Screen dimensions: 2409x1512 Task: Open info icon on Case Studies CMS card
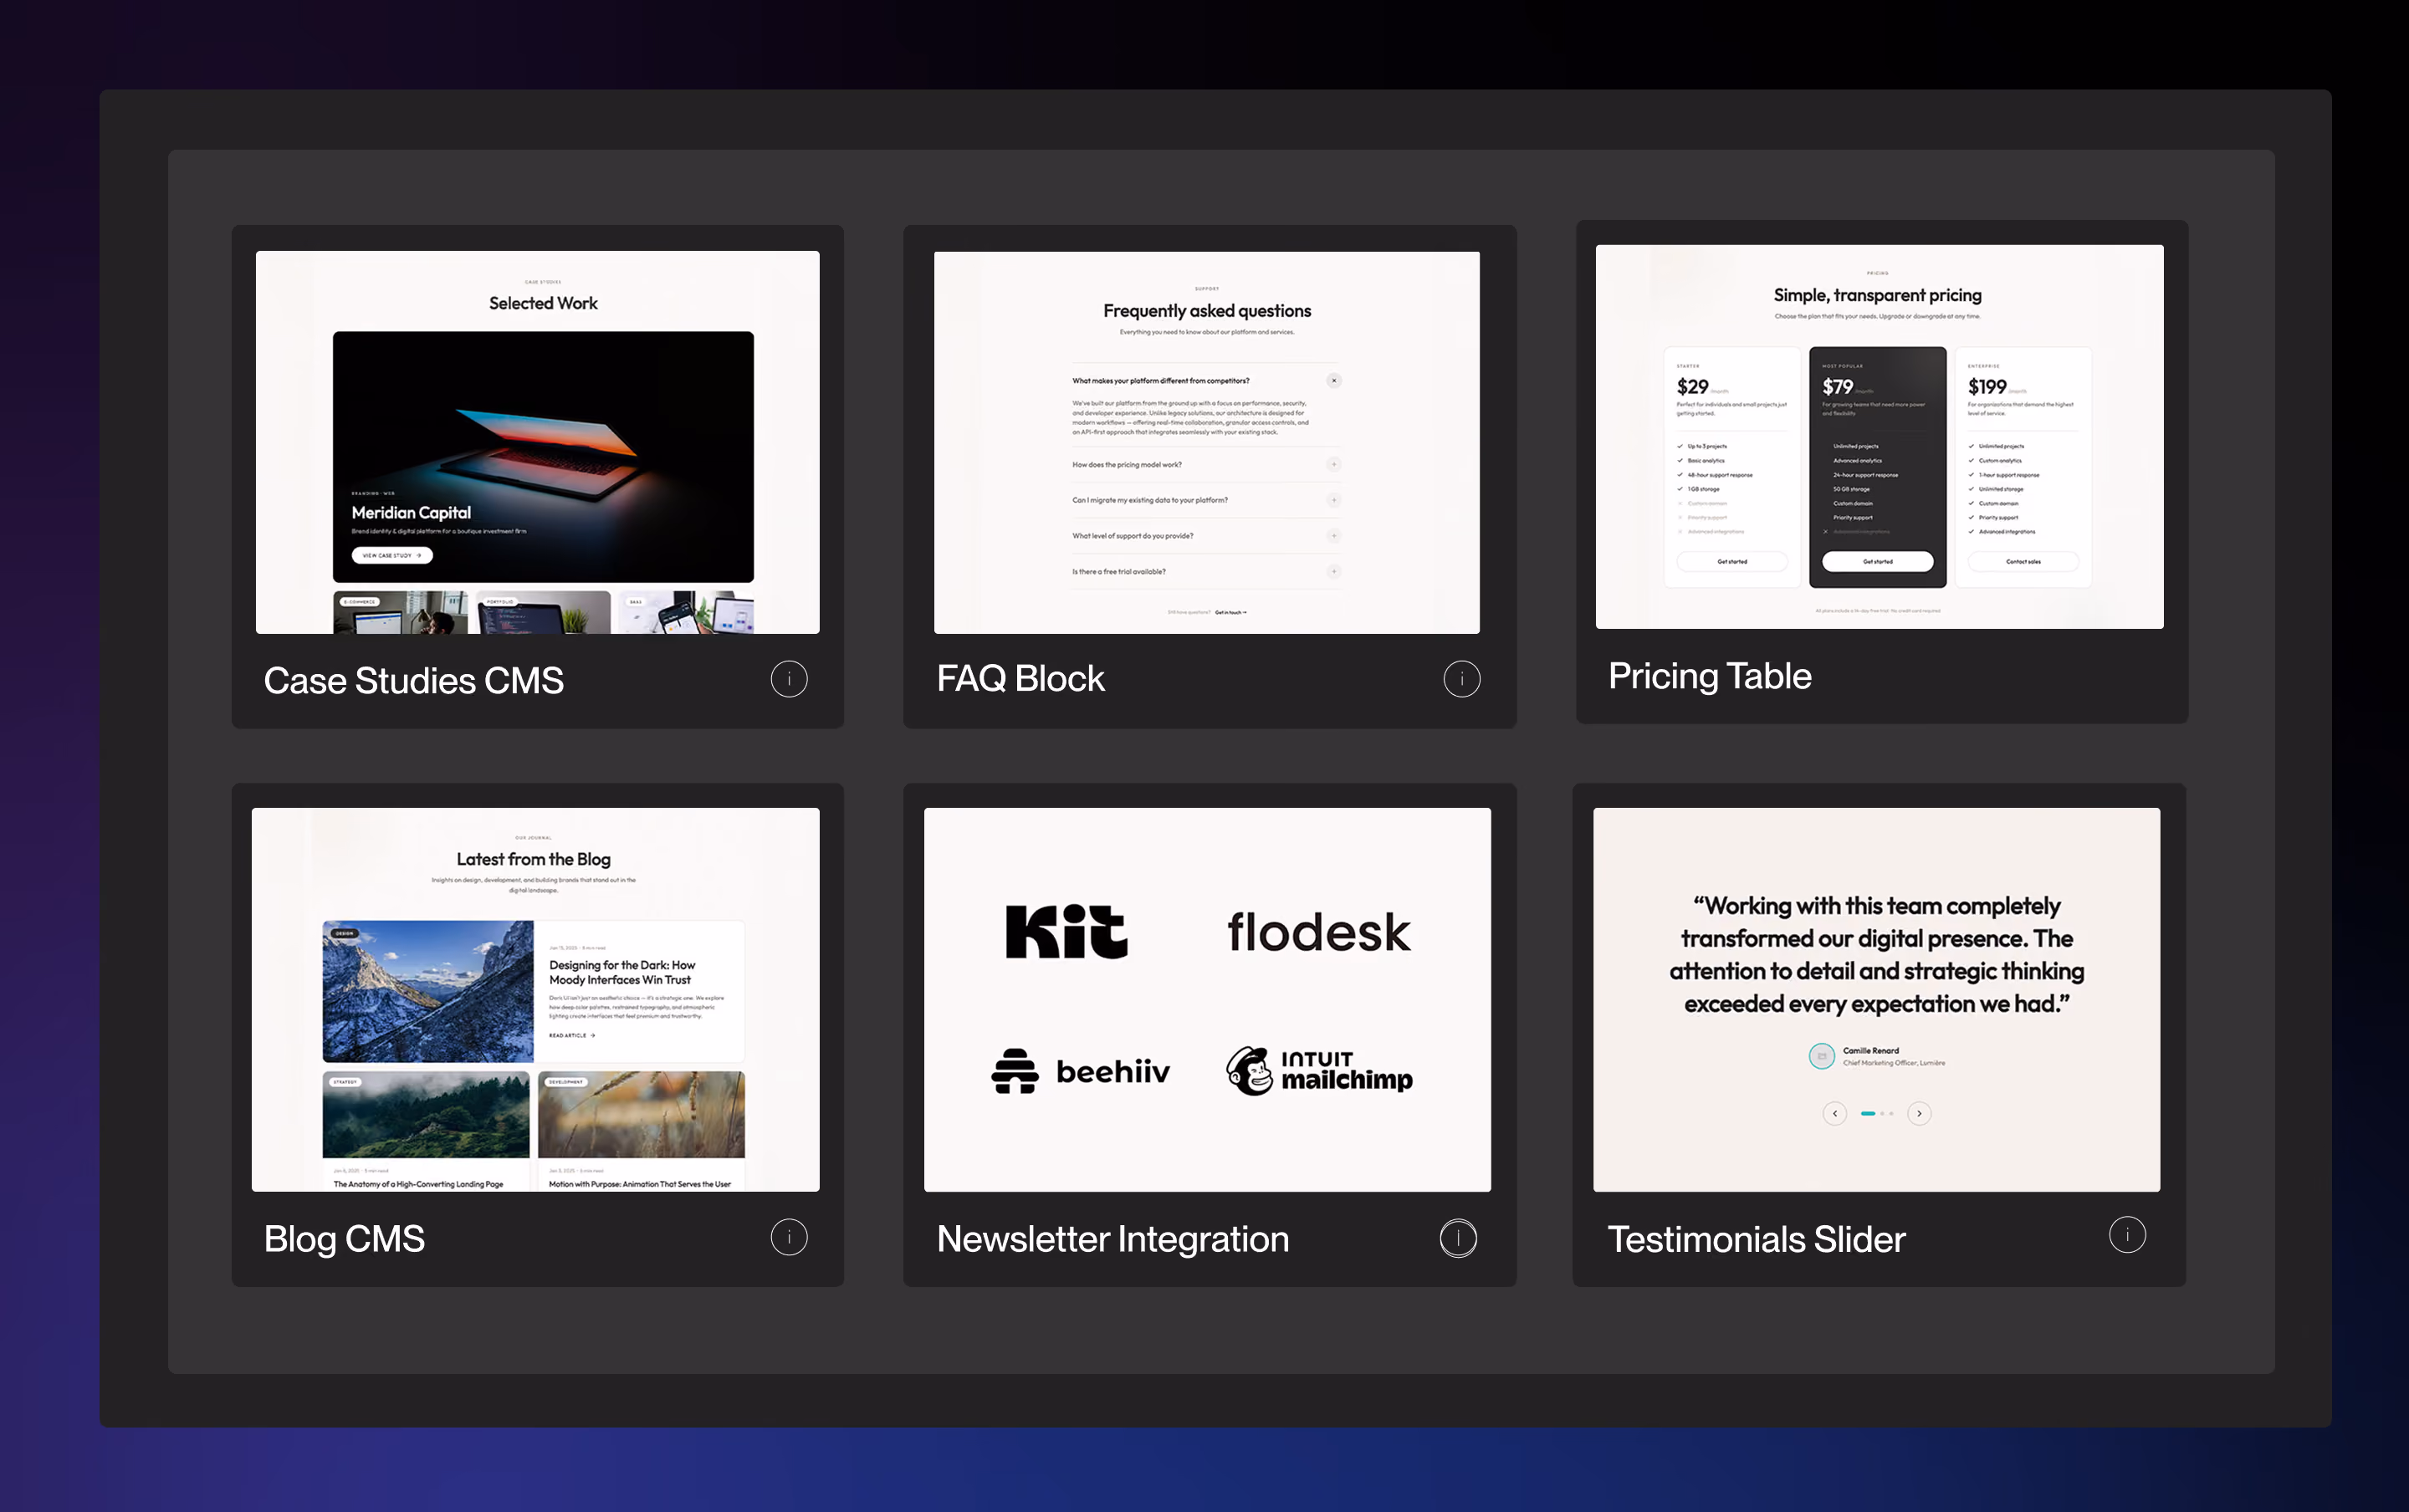click(x=789, y=679)
